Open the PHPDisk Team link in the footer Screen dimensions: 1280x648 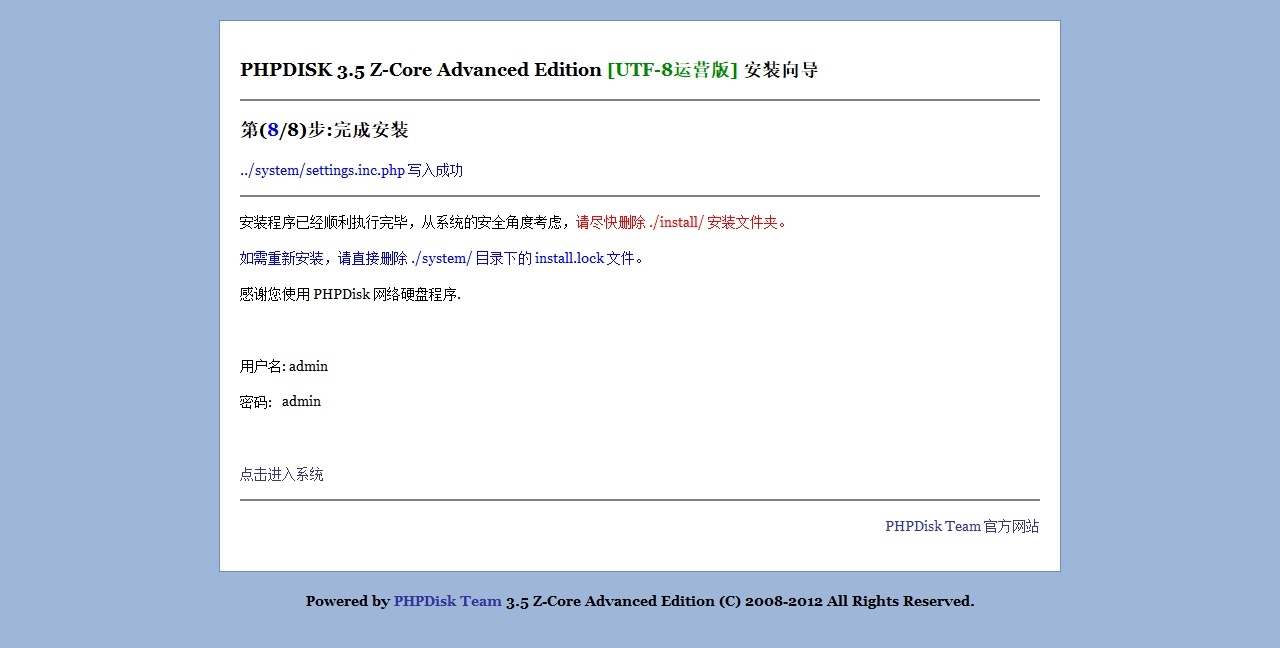coord(447,601)
